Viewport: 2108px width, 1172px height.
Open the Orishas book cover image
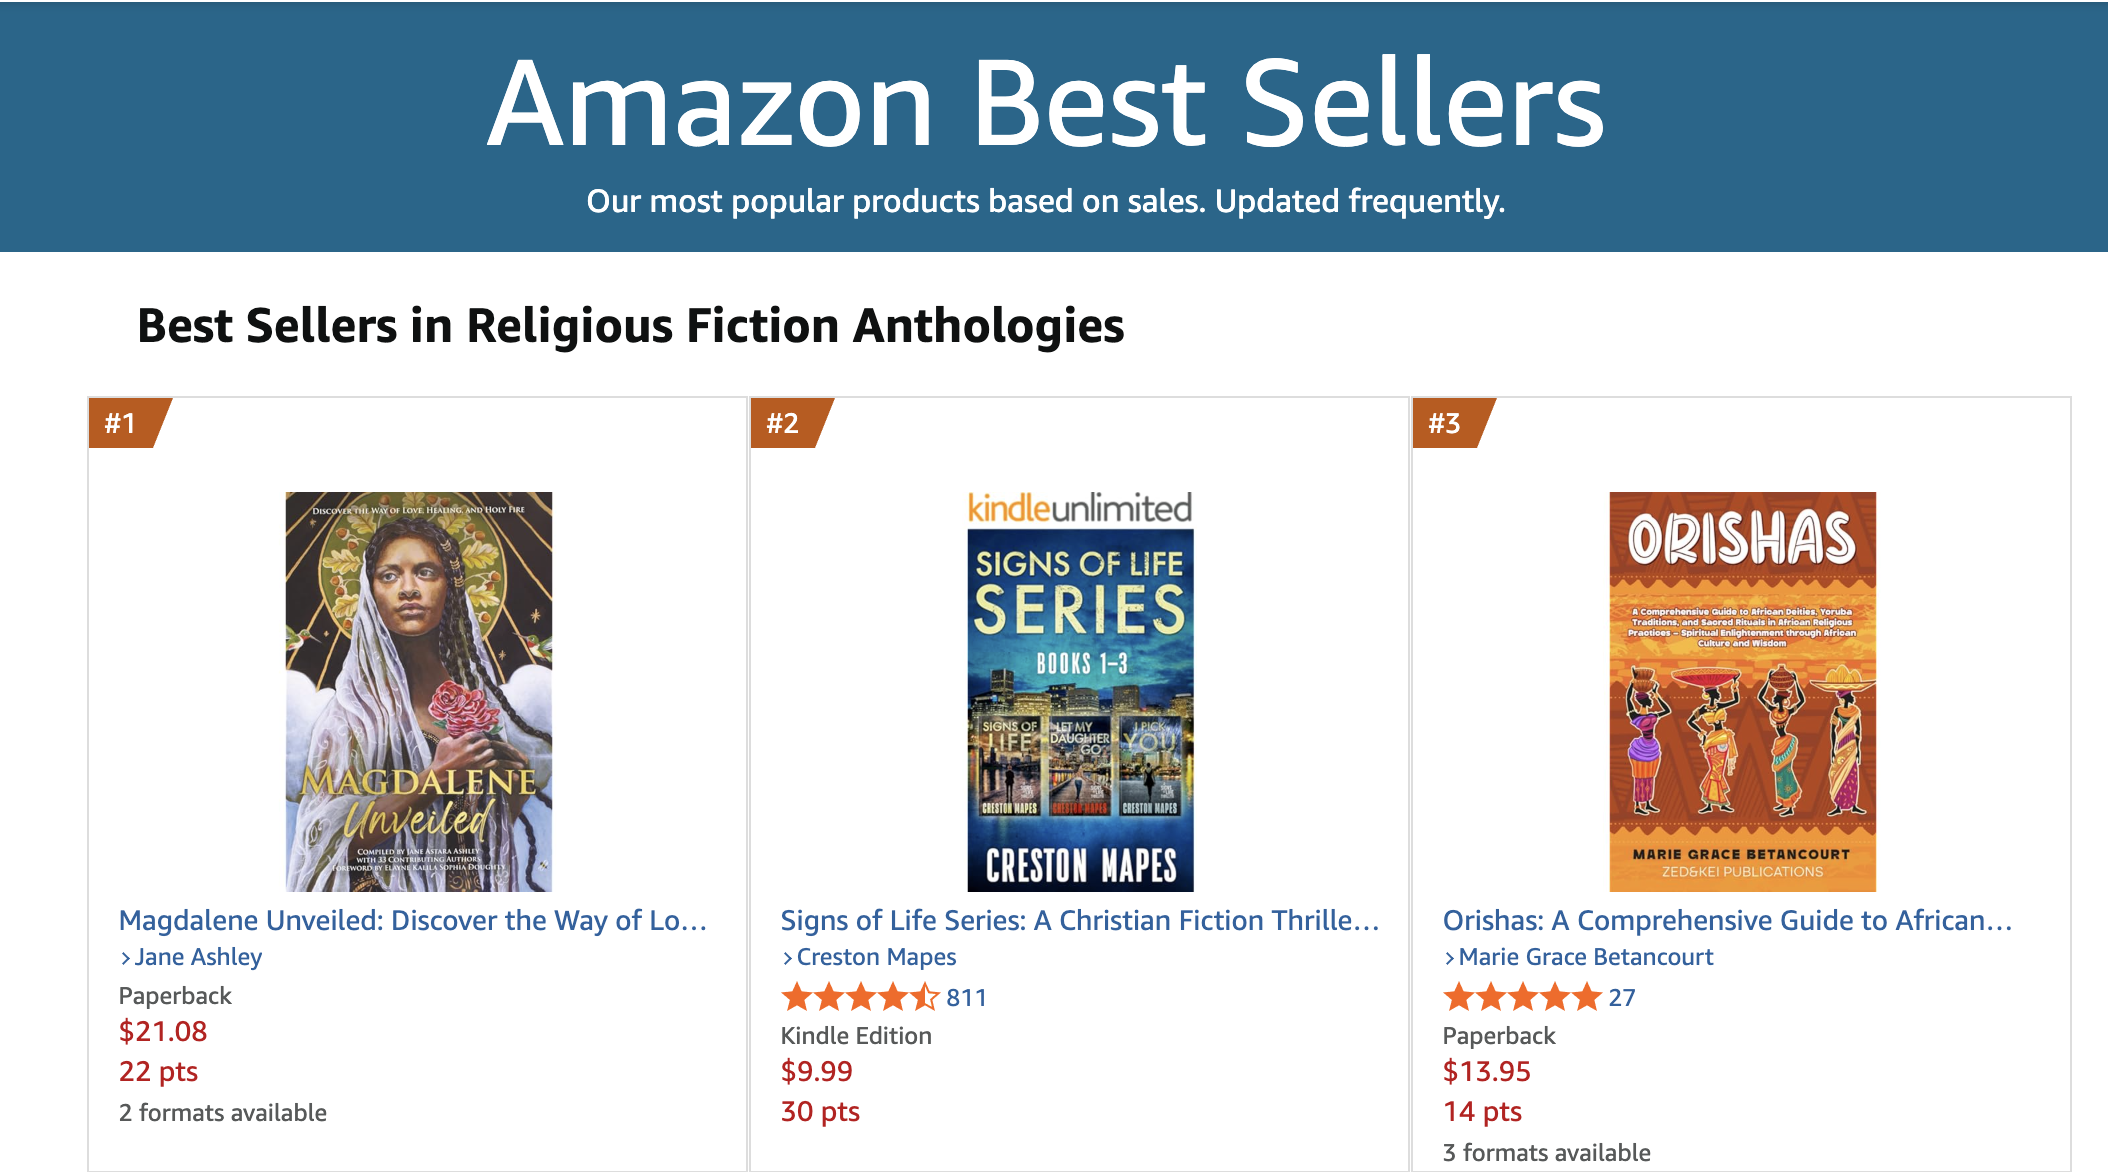click(1742, 691)
